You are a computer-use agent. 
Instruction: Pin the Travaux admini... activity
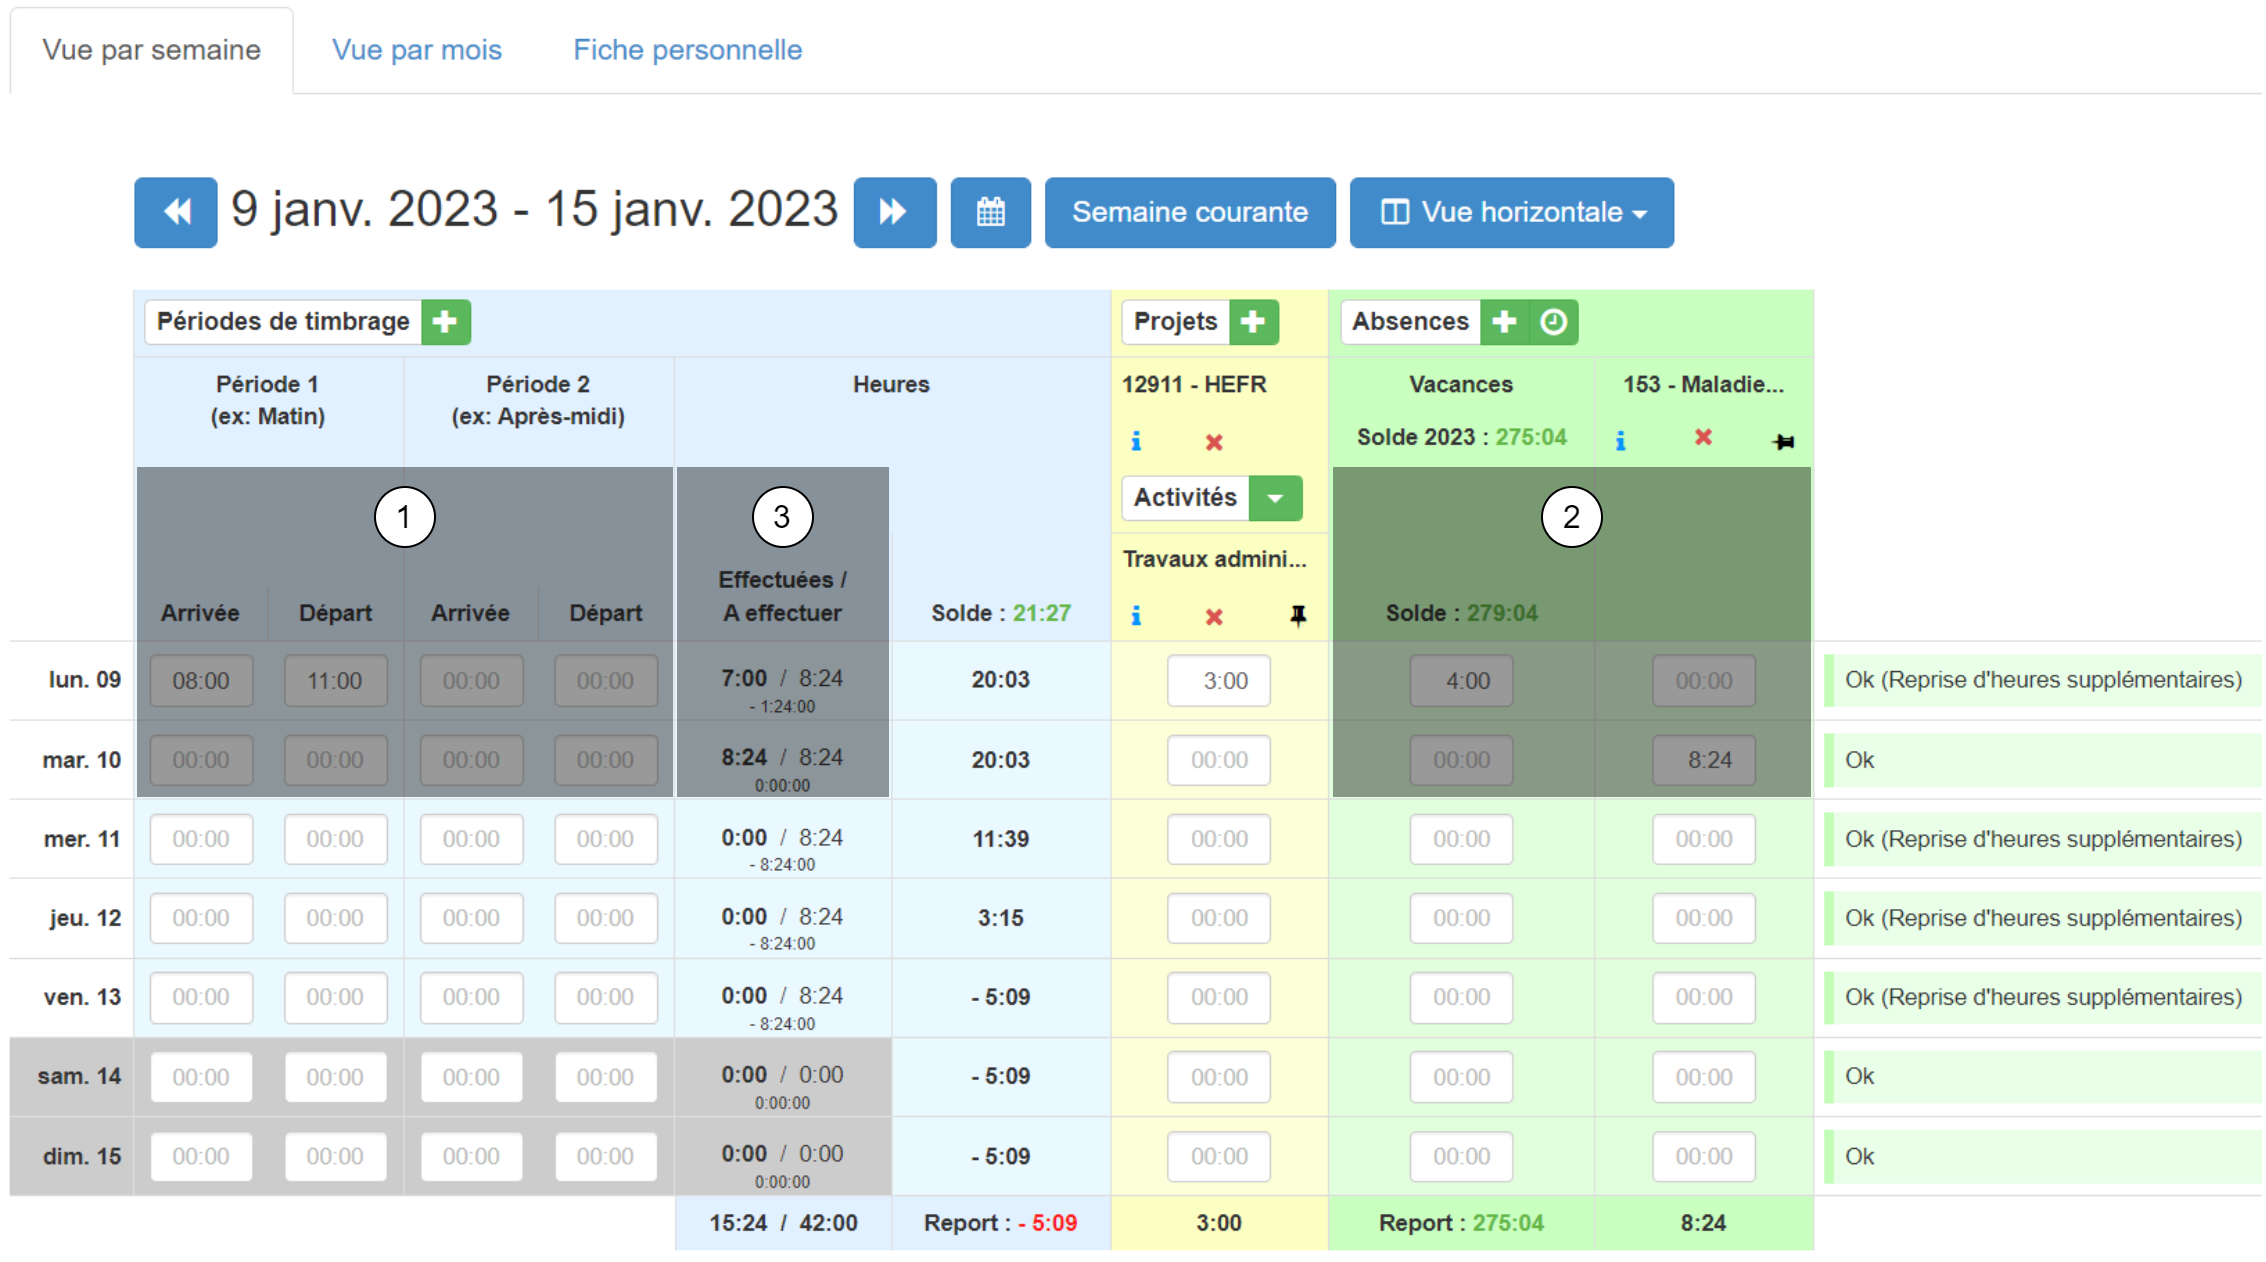point(1298,616)
